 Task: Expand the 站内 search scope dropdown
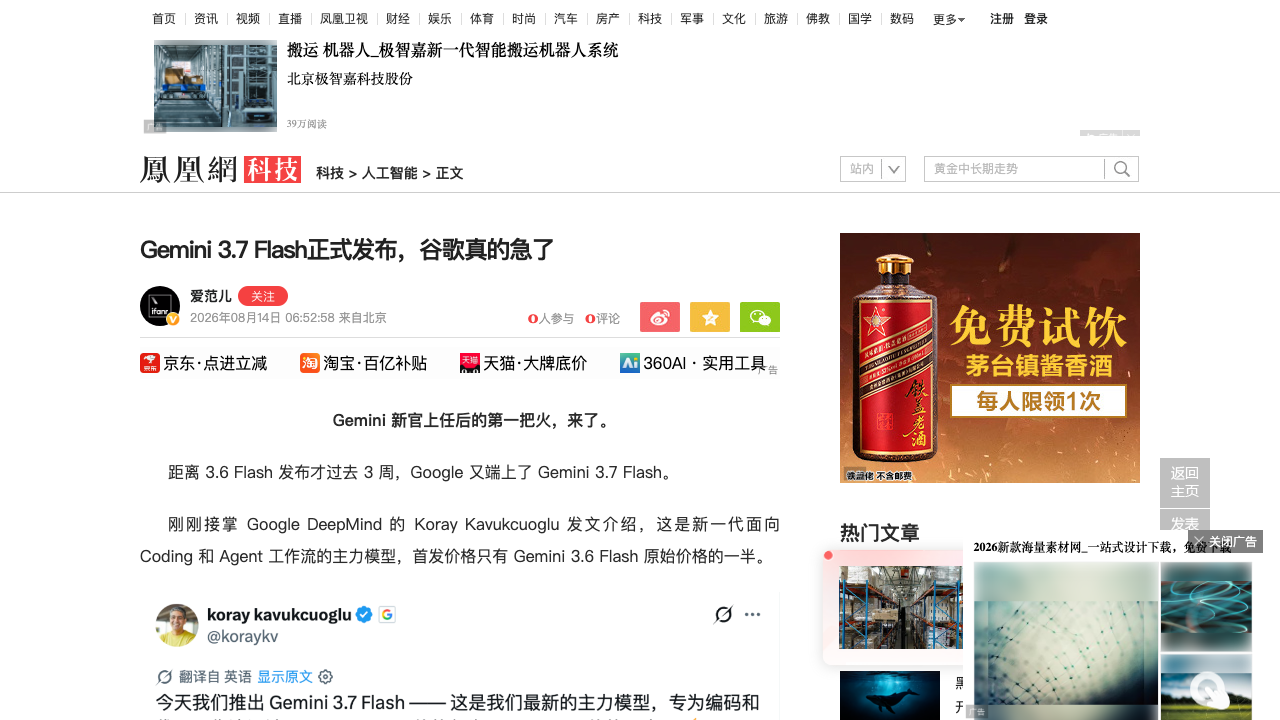(873, 169)
